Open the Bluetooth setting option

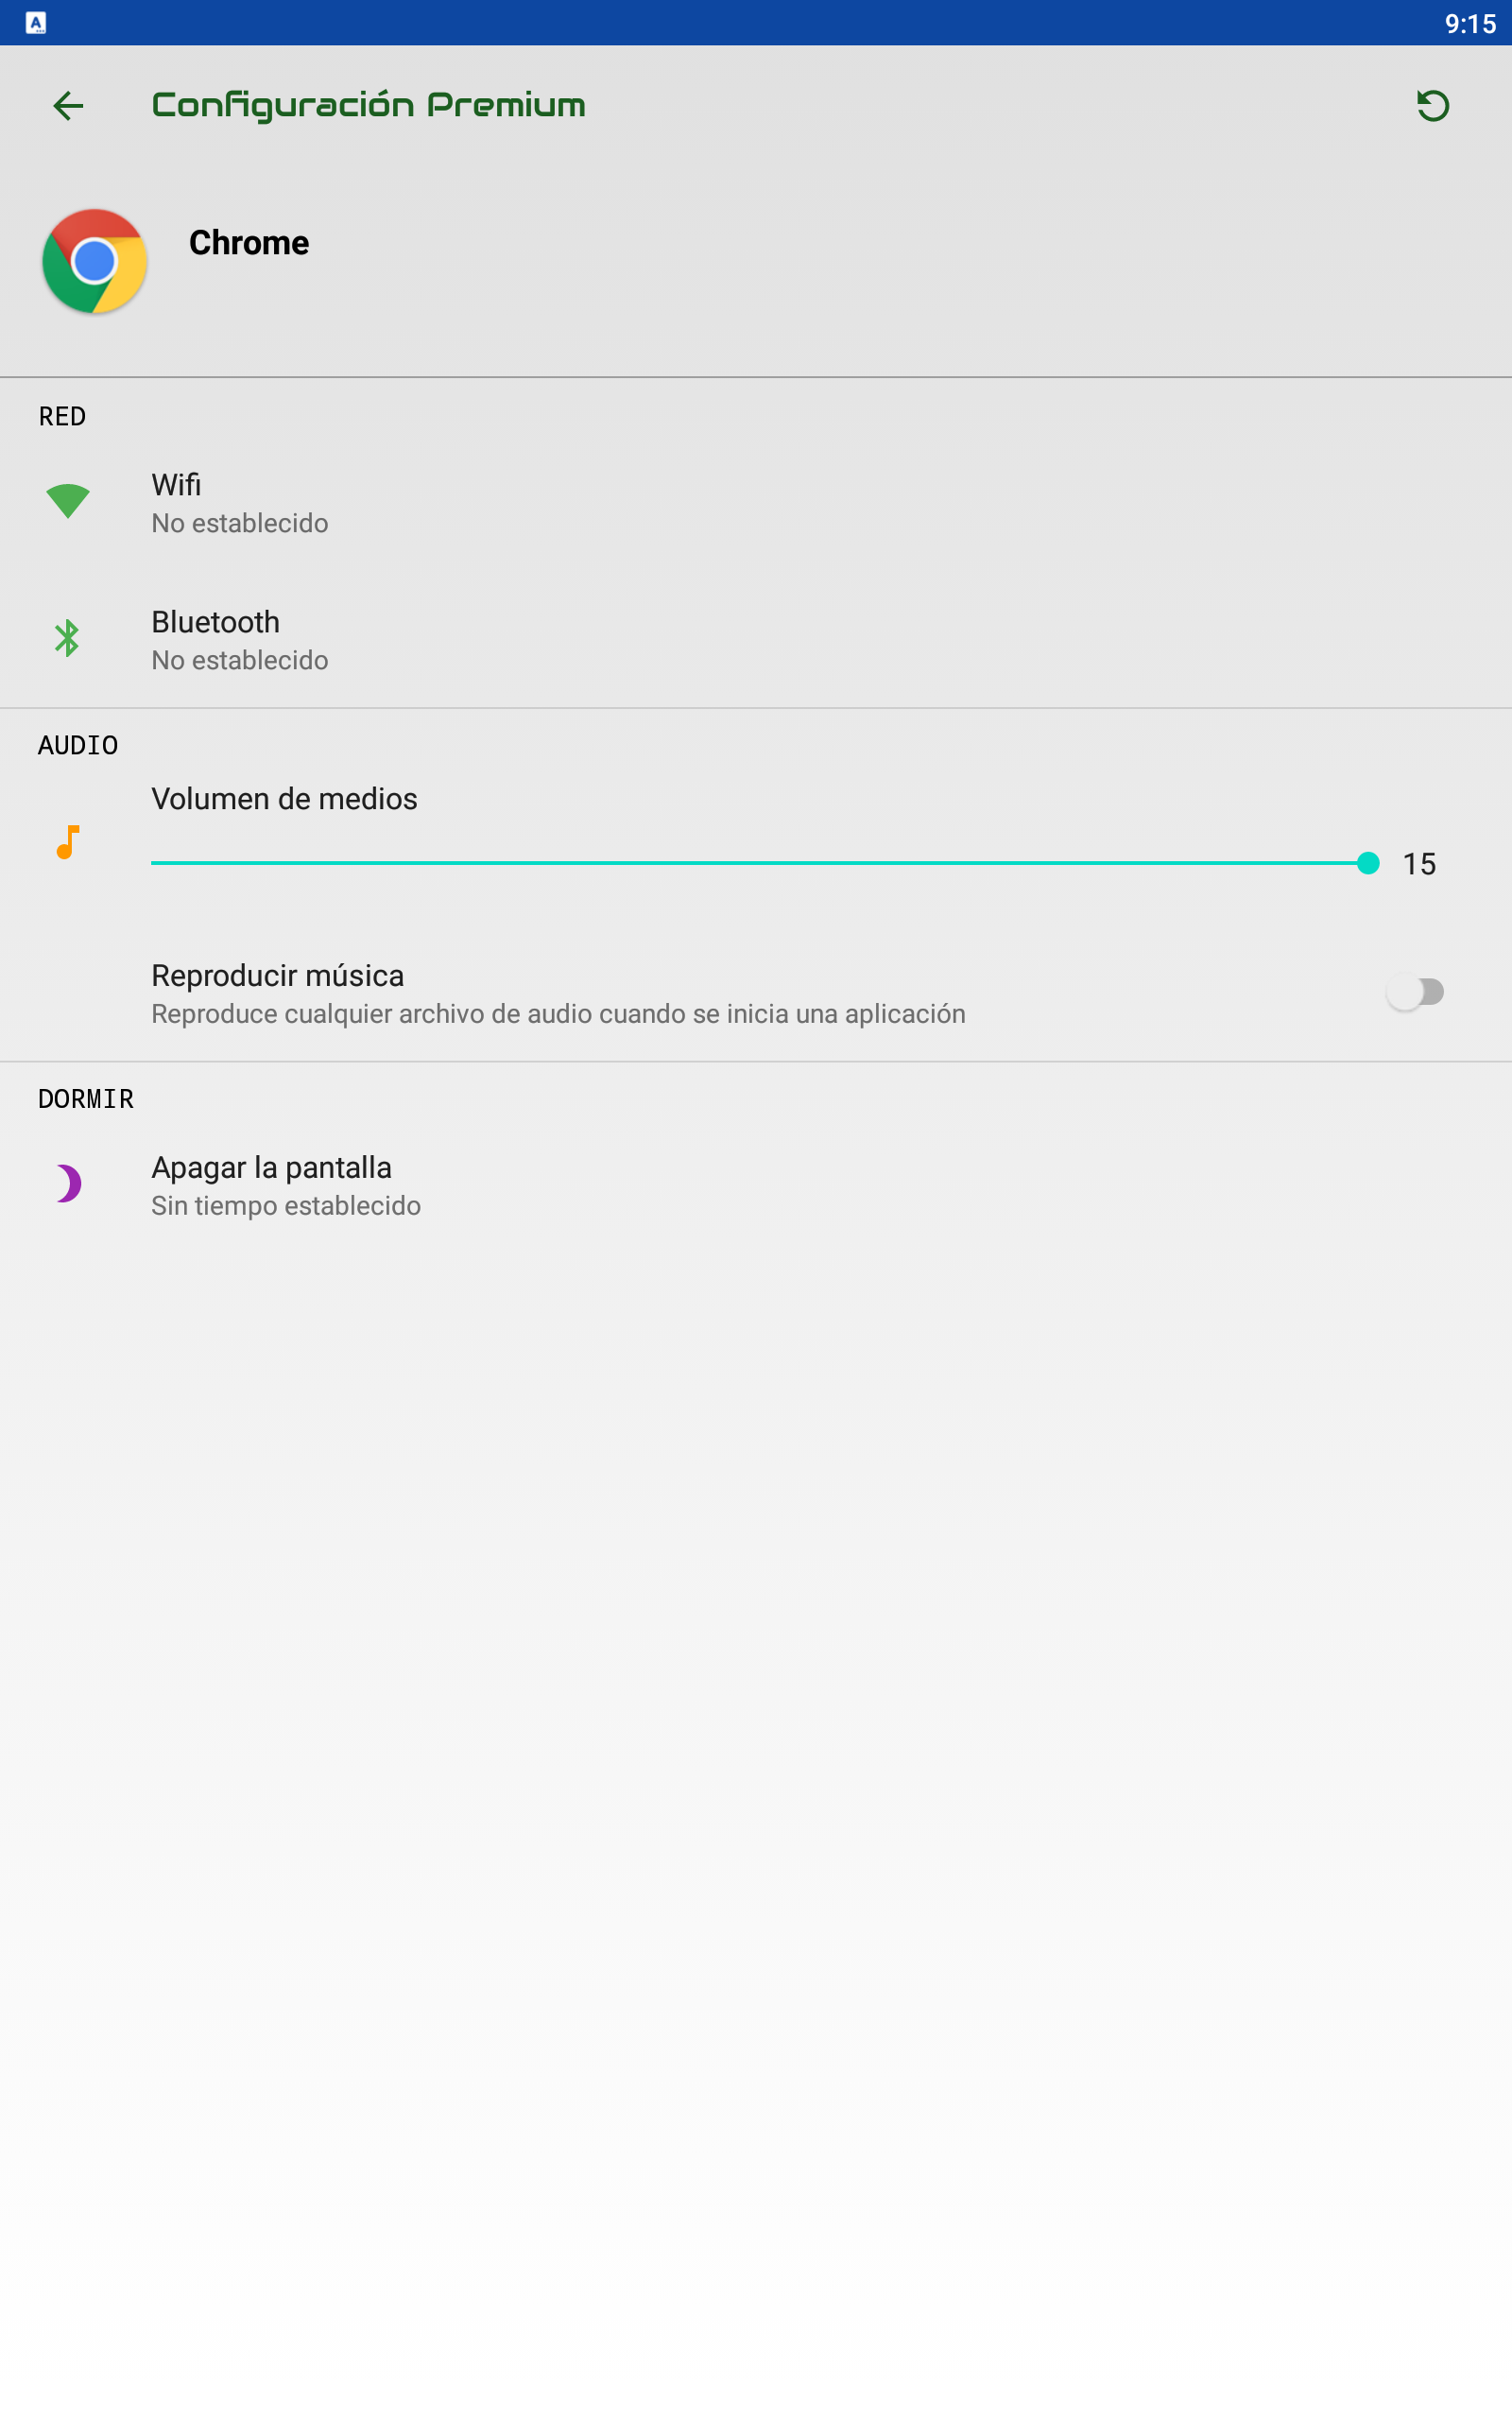click(756, 640)
